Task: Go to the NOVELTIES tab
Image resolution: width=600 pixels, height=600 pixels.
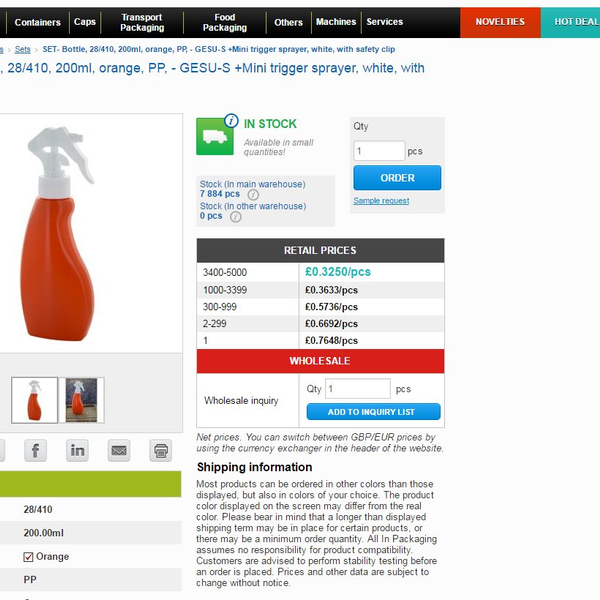Action: [500, 22]
